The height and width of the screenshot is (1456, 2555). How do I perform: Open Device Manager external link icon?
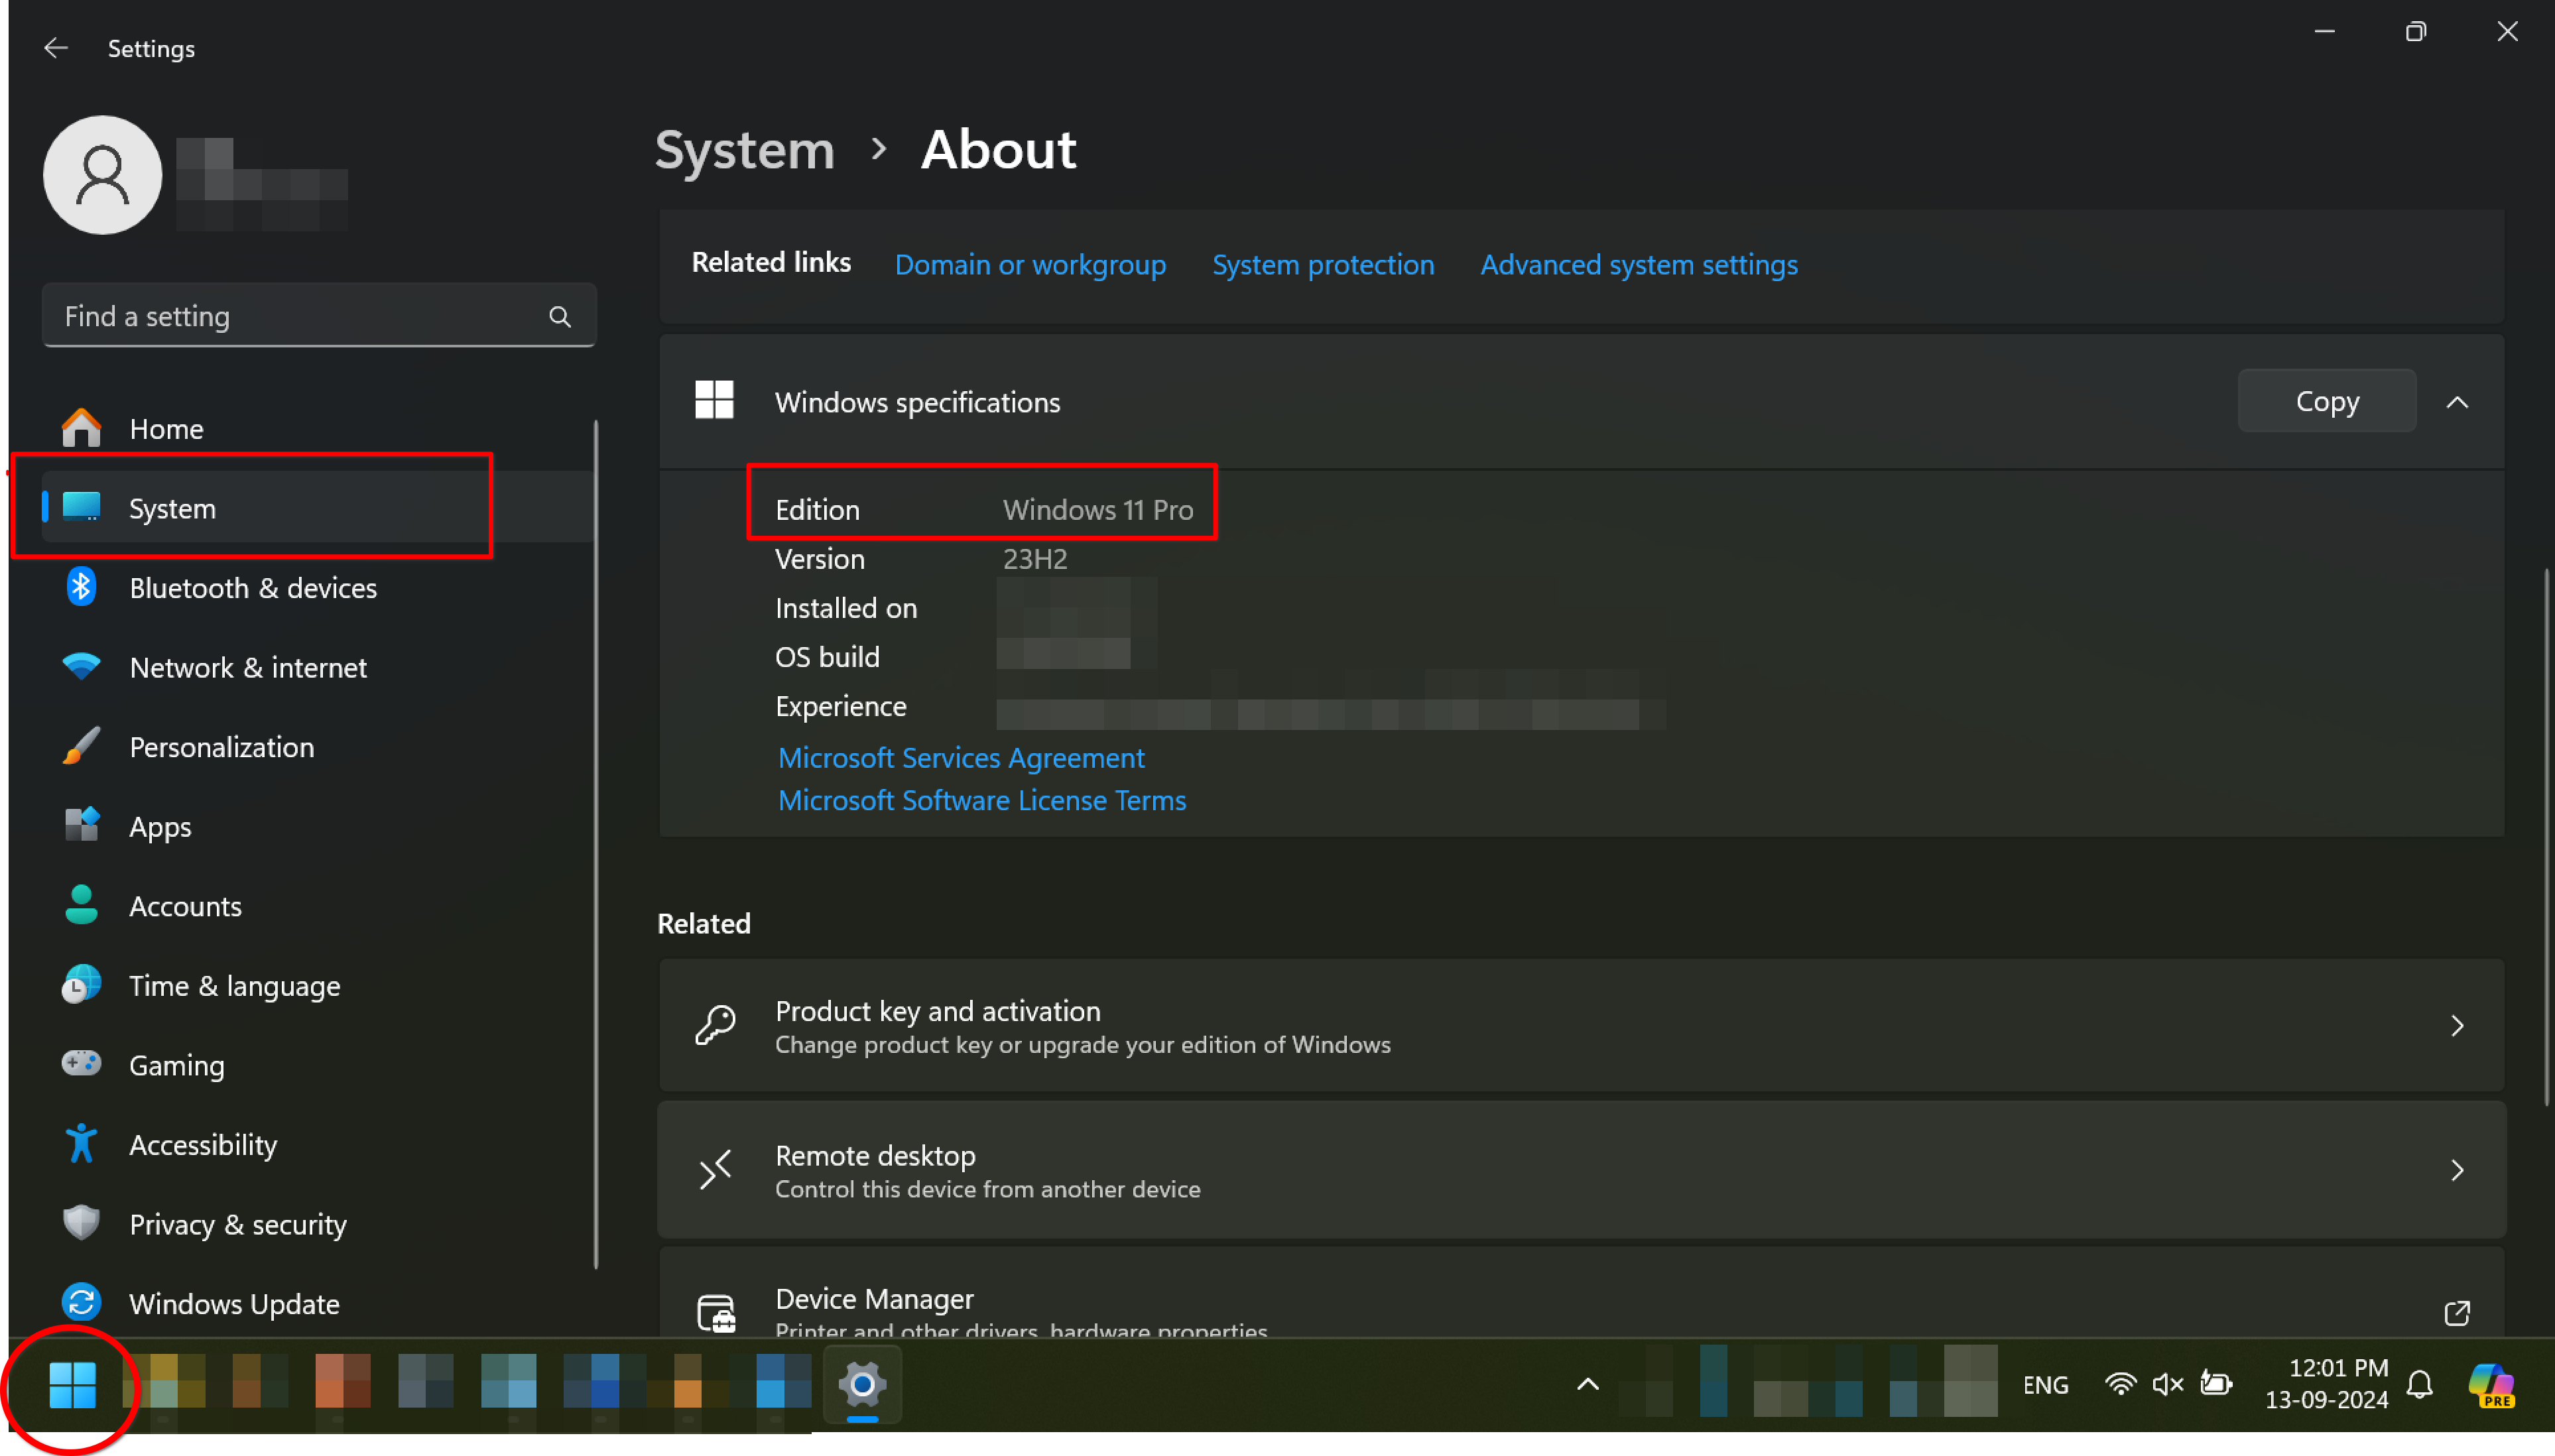click(2458, 1313)
